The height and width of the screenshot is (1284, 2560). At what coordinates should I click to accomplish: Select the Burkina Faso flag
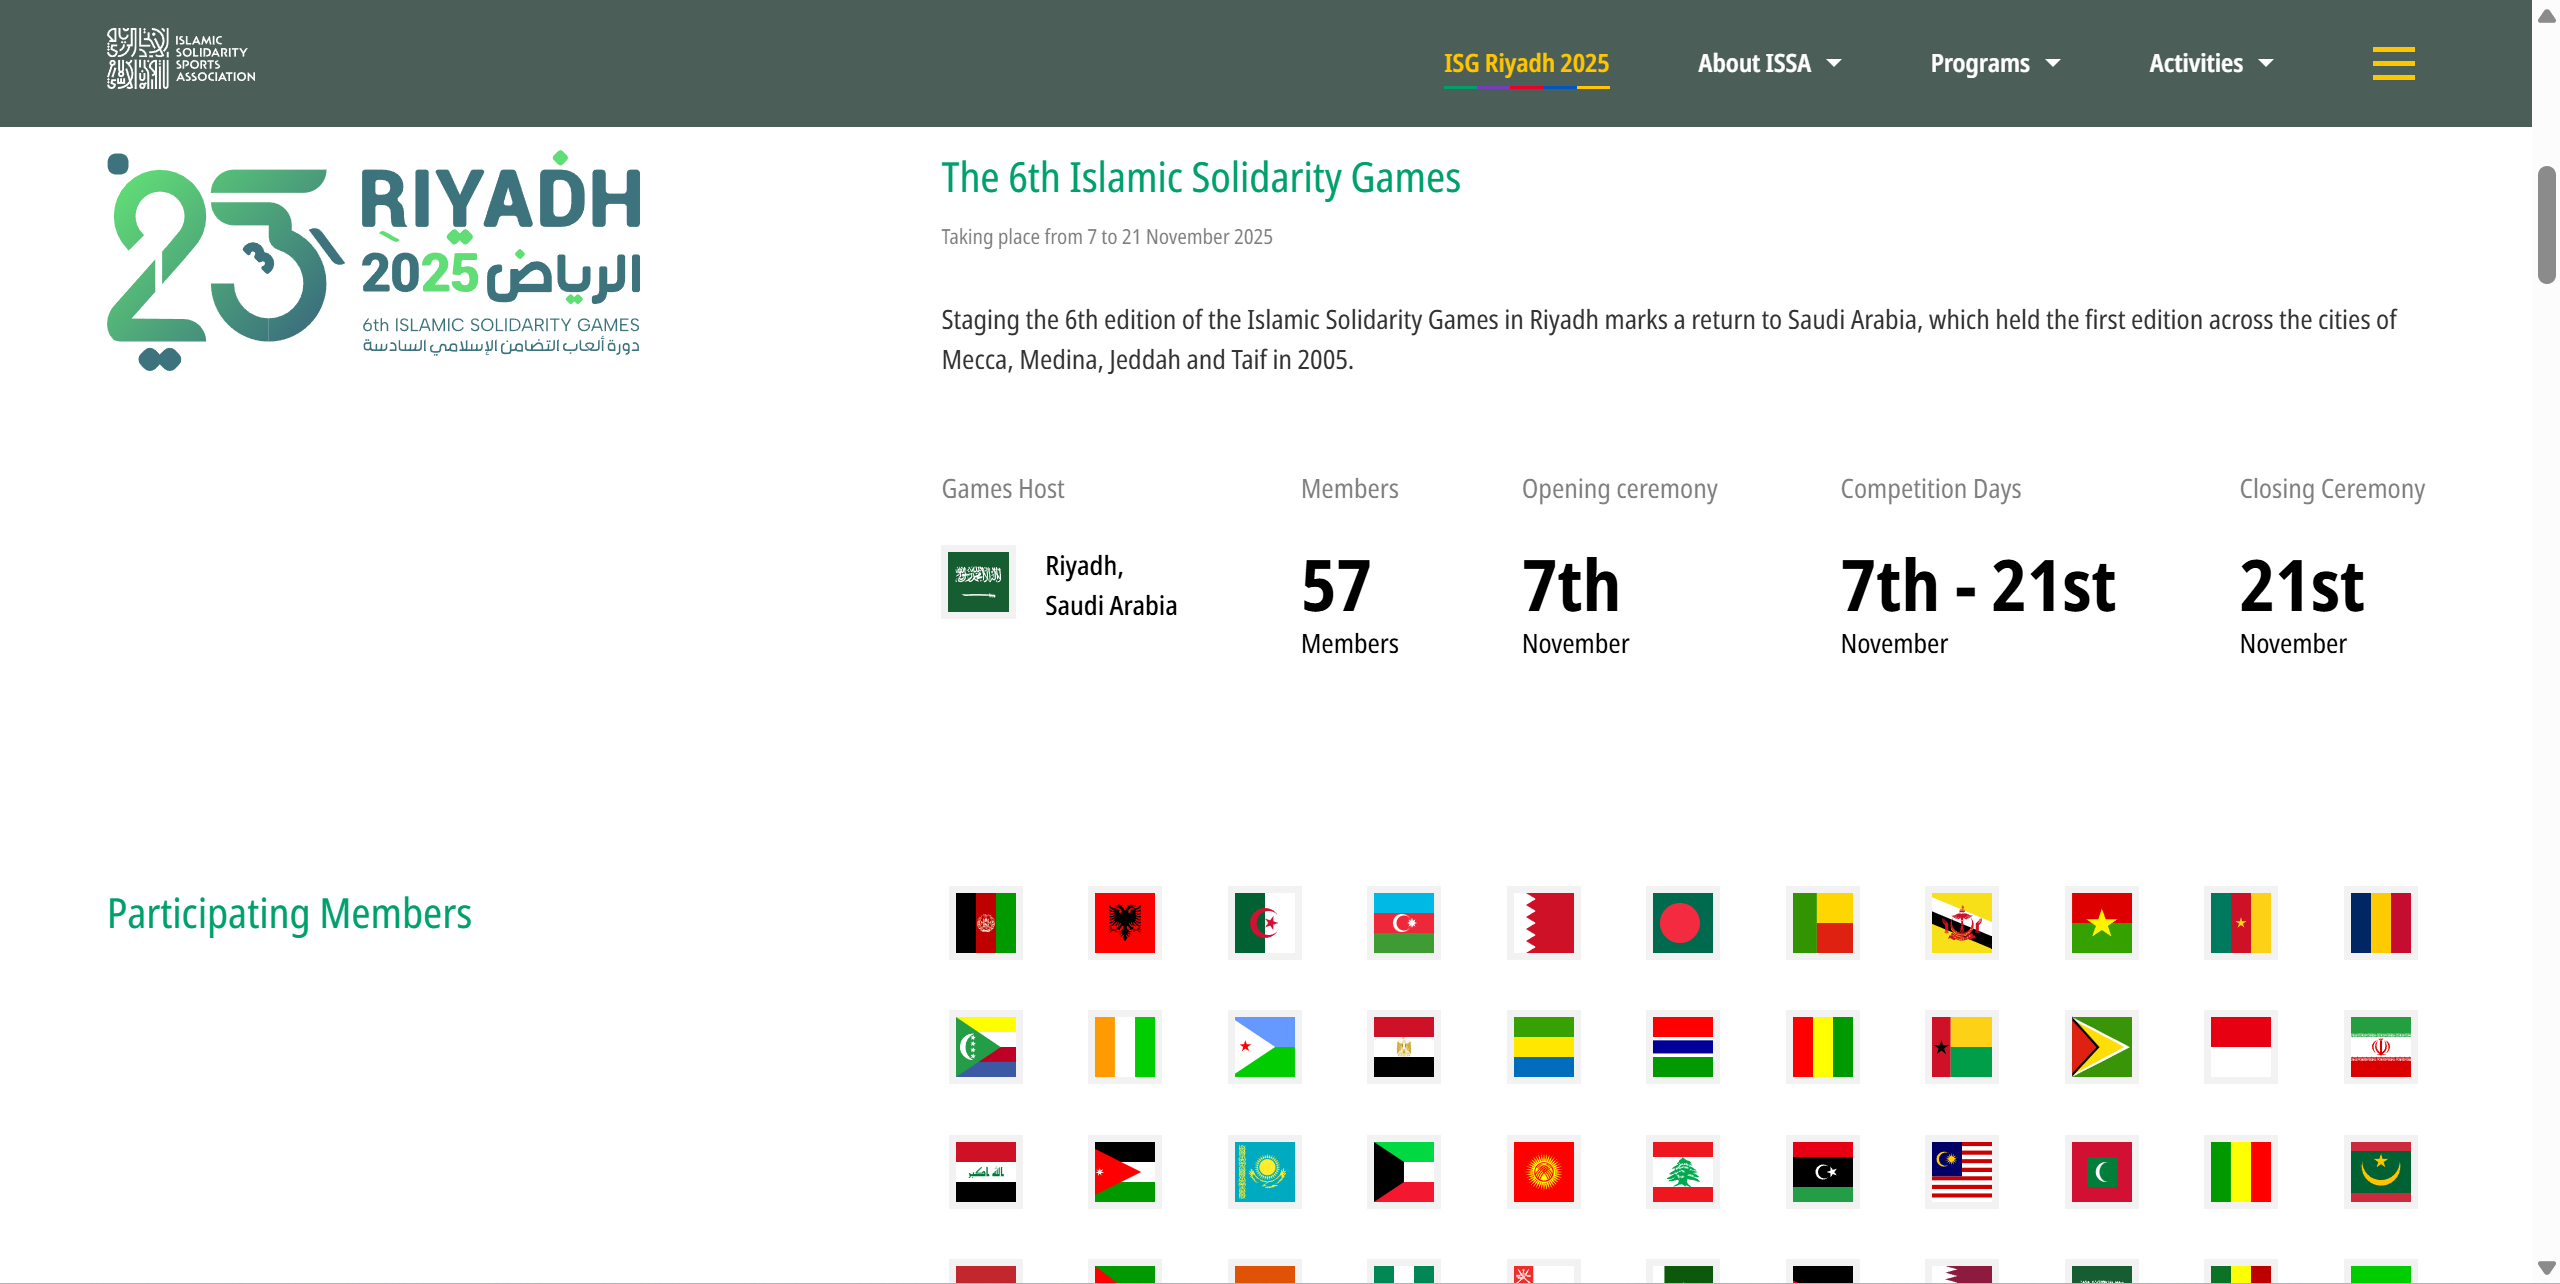pyautogui.click(x=2101, y=922)
